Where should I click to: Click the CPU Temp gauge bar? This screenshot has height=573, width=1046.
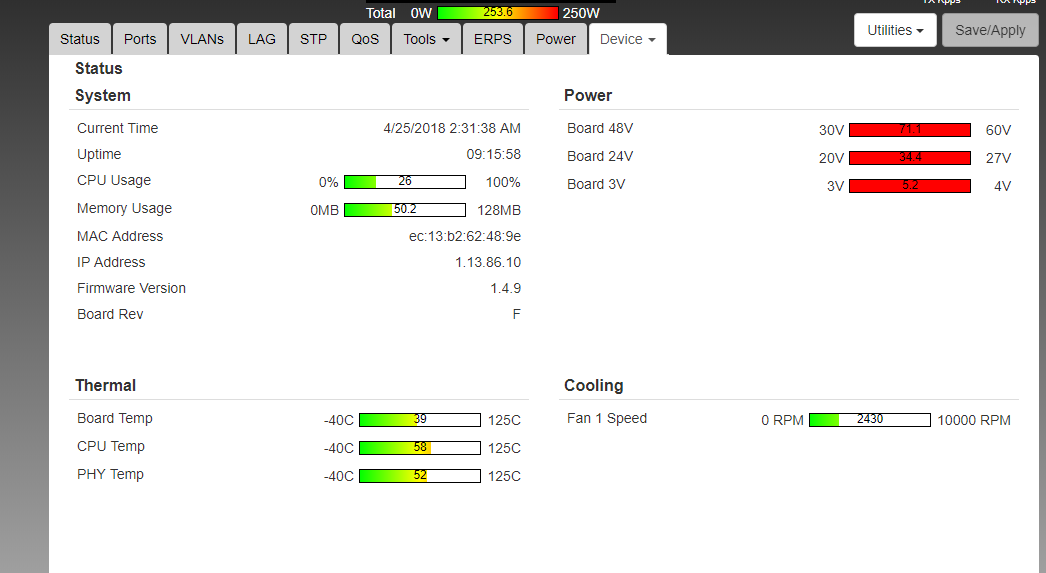pyautogui.click(x=420, y=448)
